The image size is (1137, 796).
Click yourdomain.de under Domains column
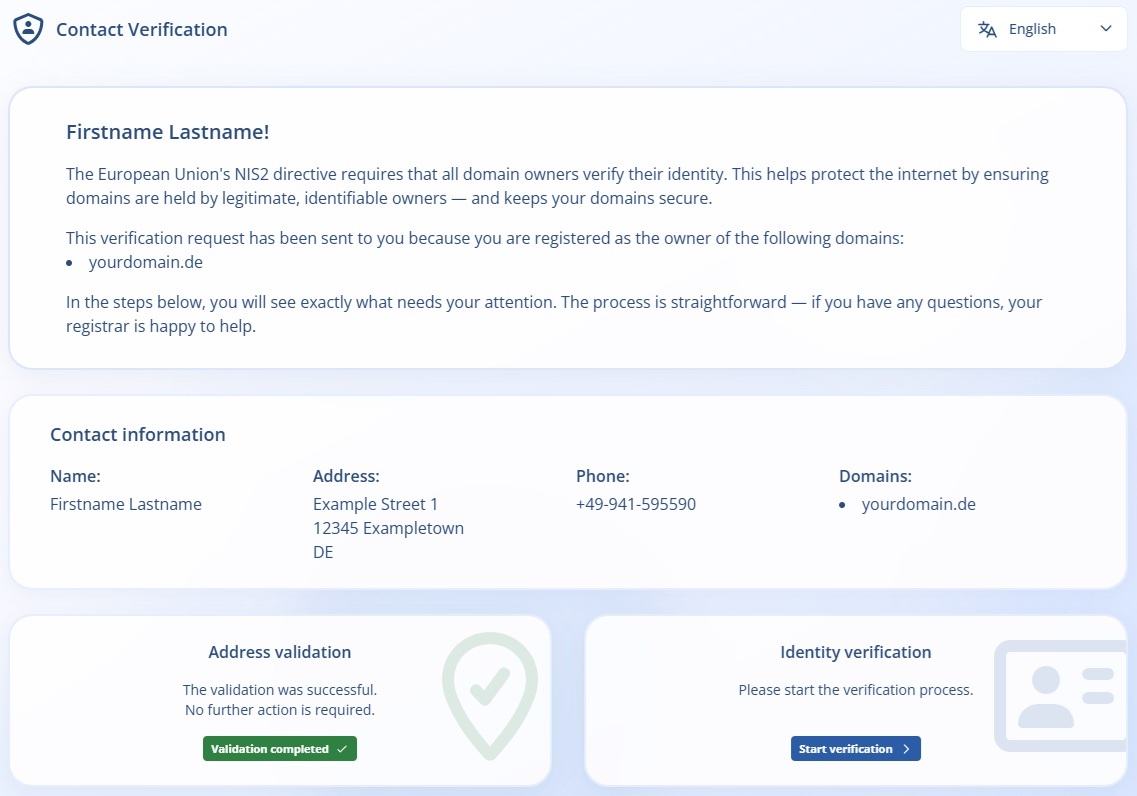(x=919, y=504)
